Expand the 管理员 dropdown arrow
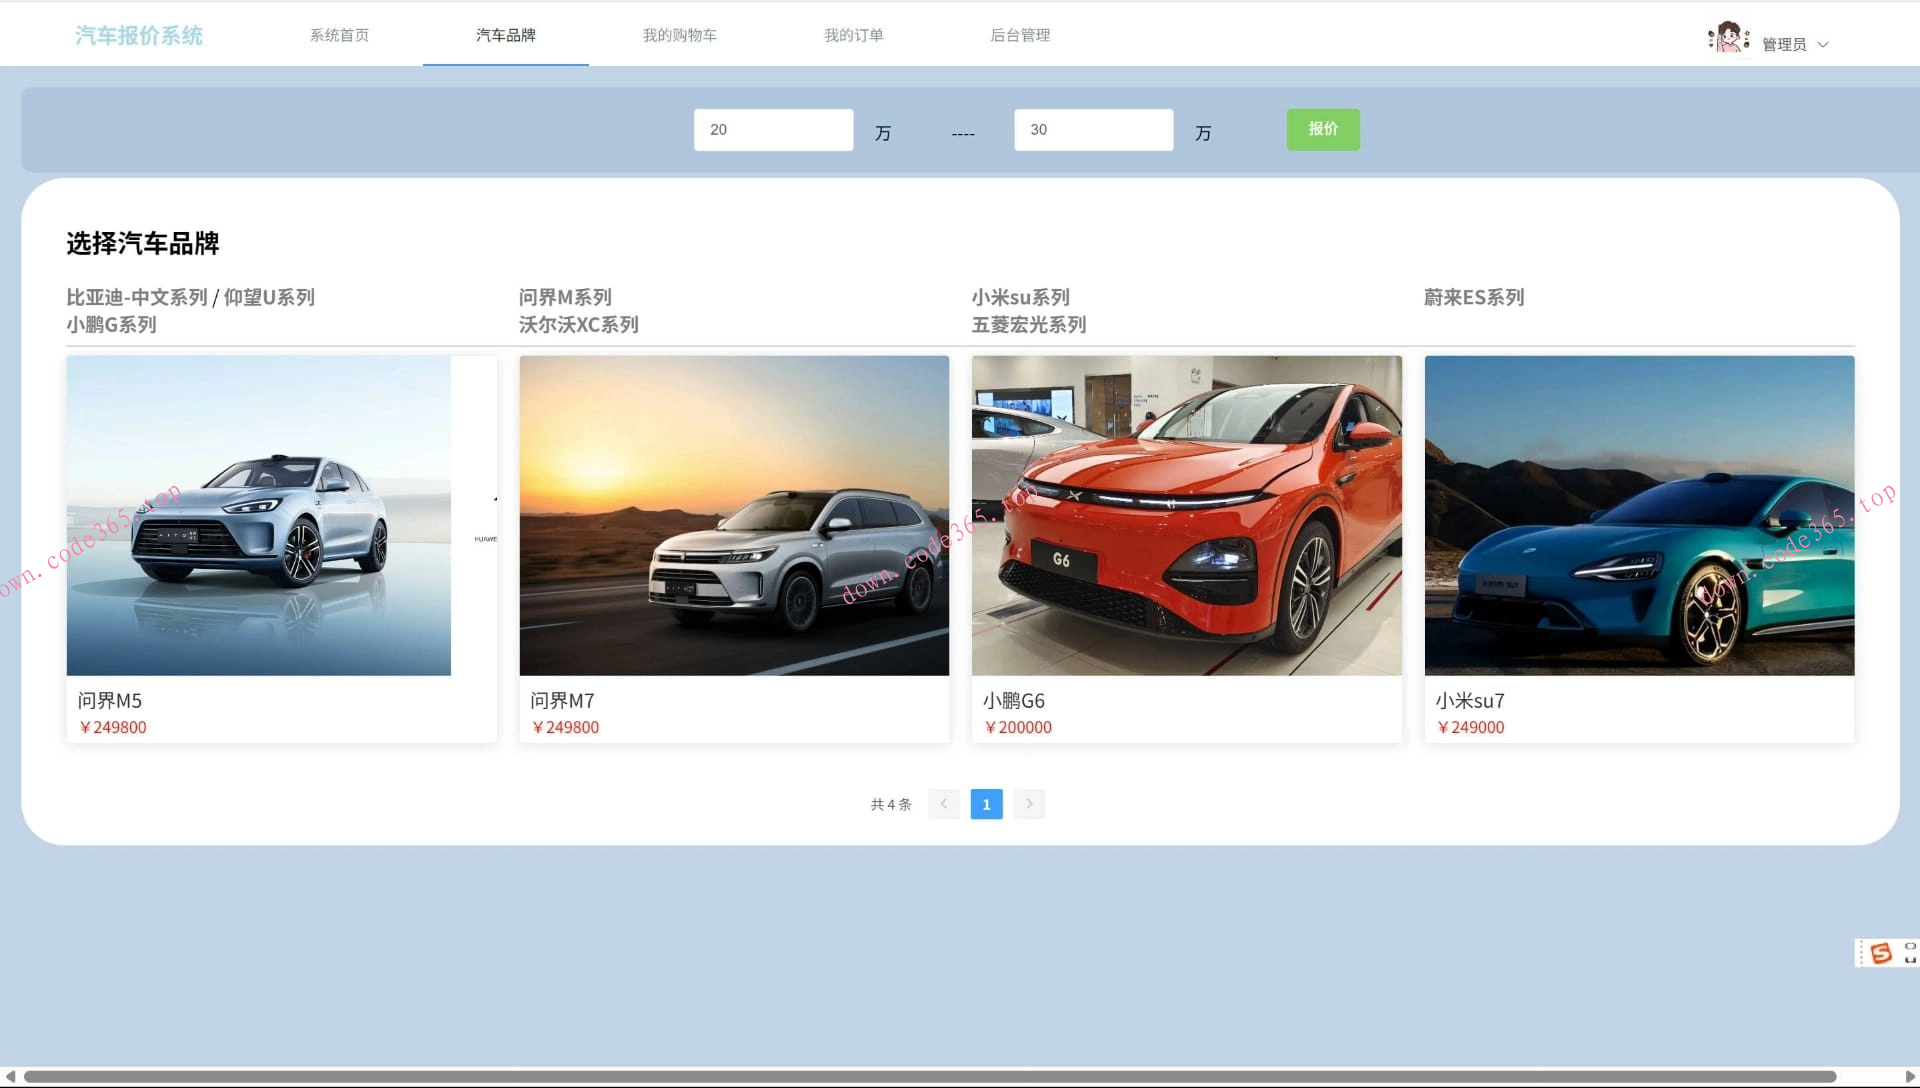Viewport: 1920px width, 1088px height. click(x=1823, y=45)
